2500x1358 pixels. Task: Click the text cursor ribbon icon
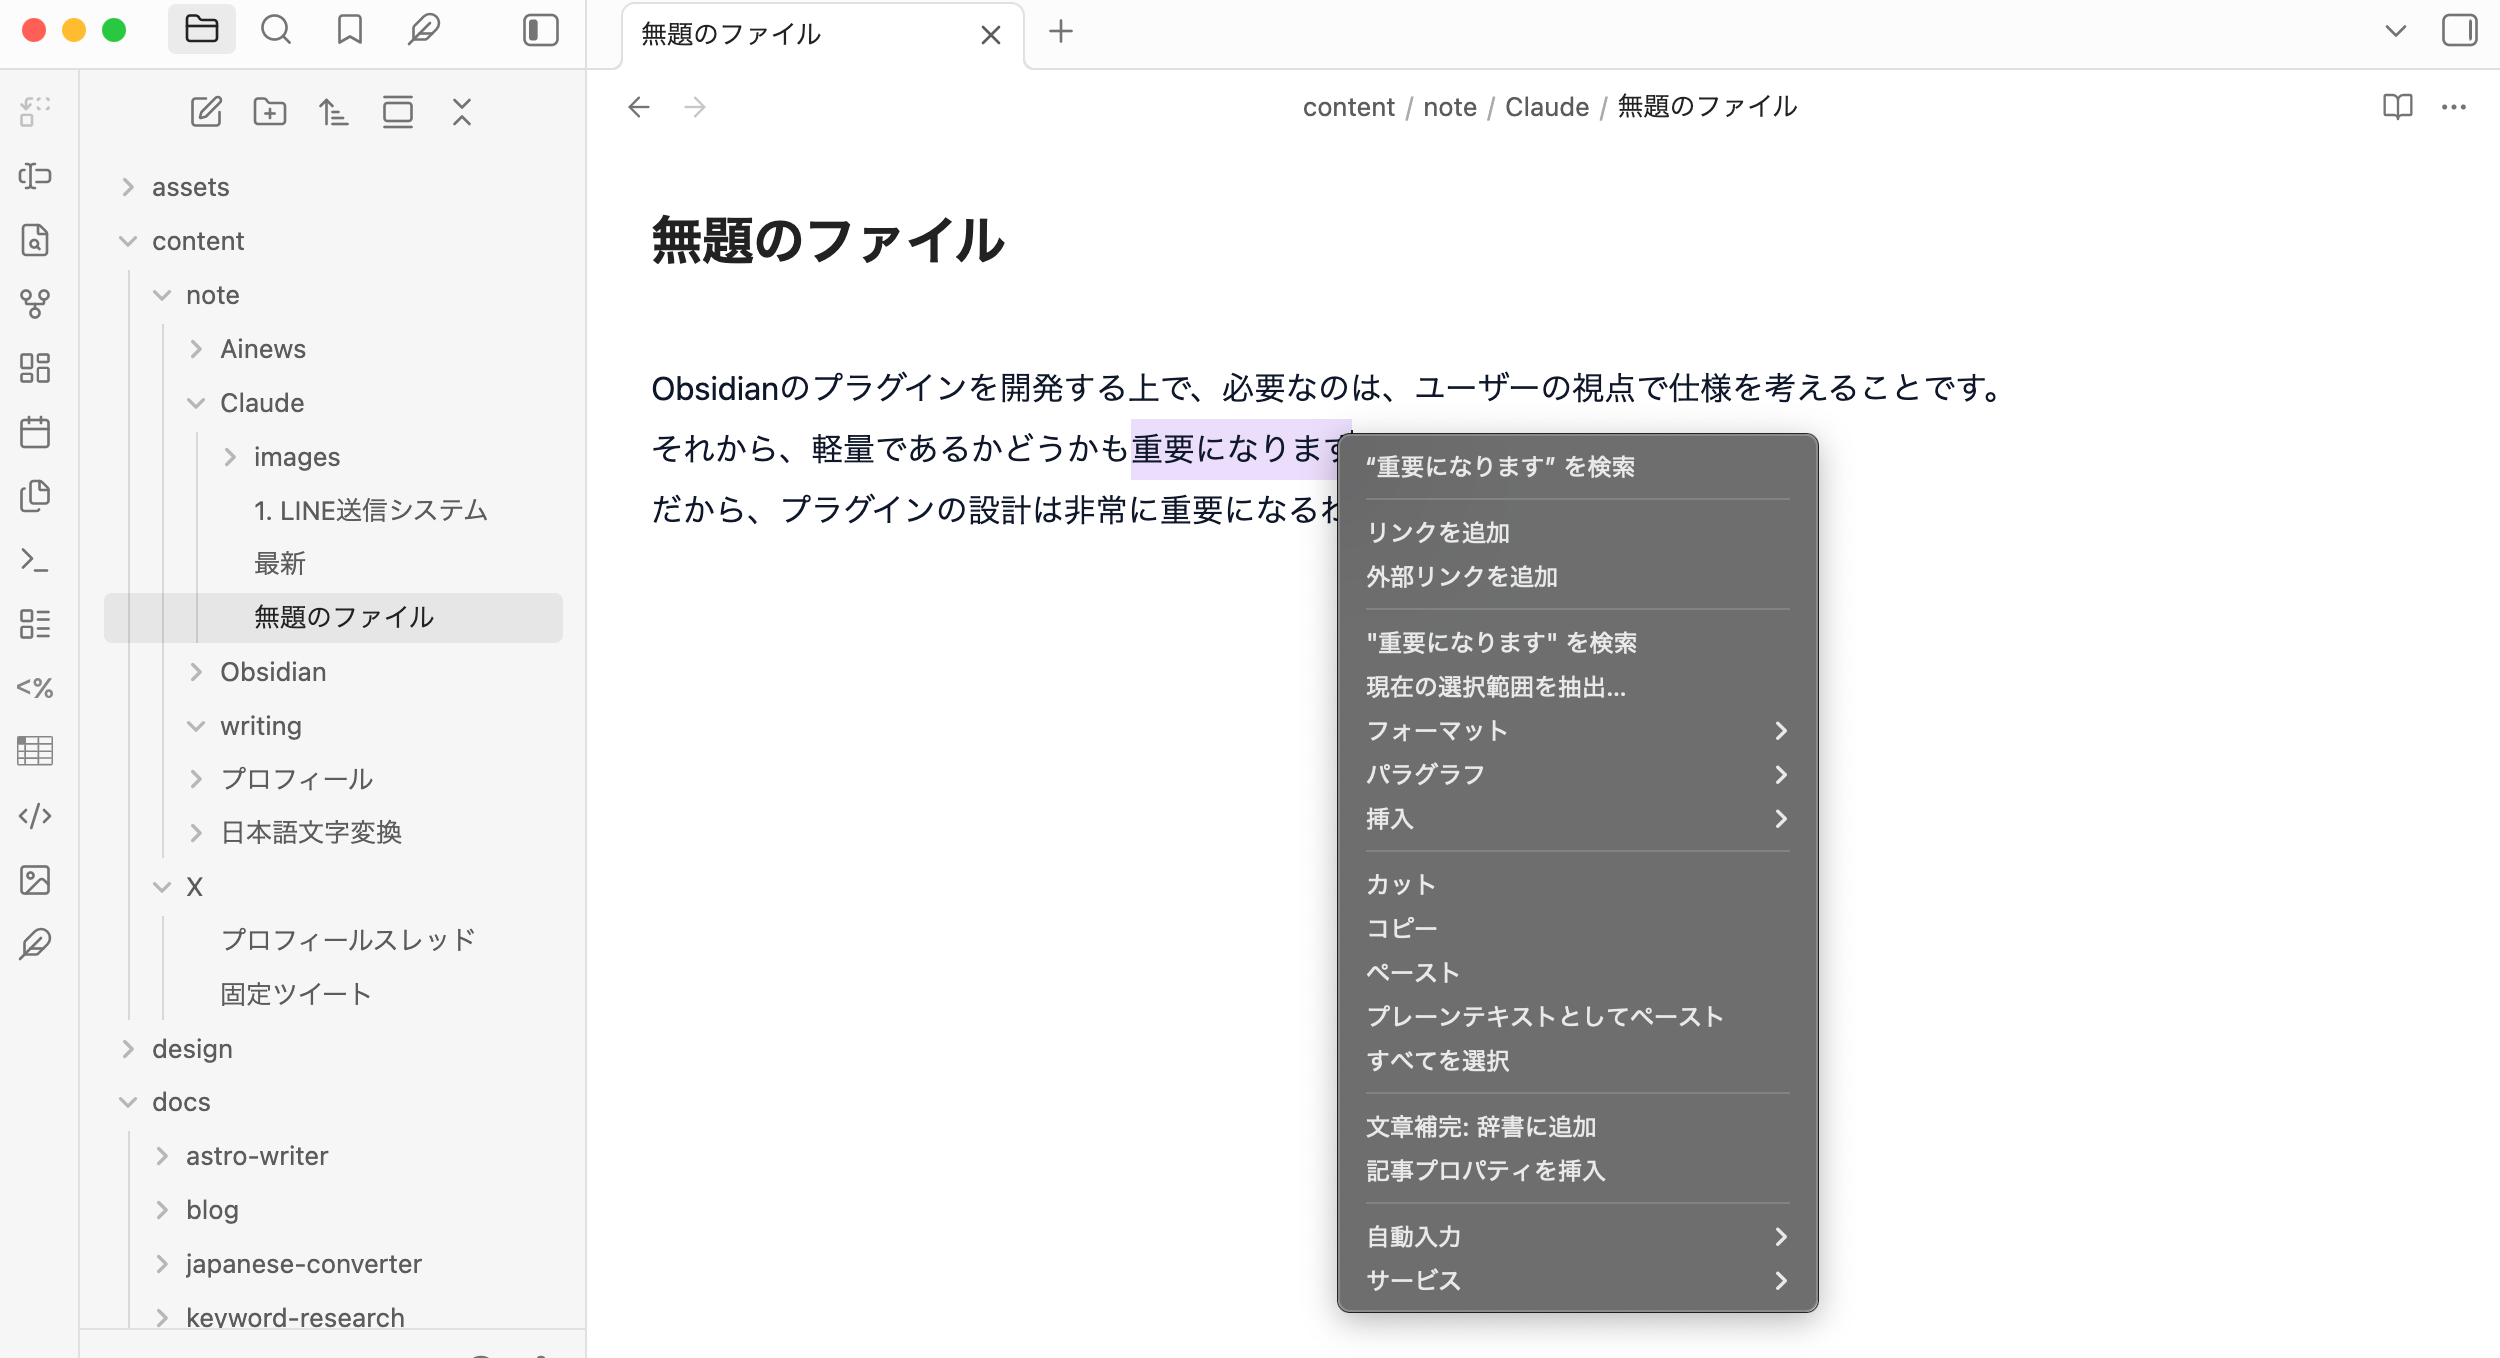pos(35,176)
